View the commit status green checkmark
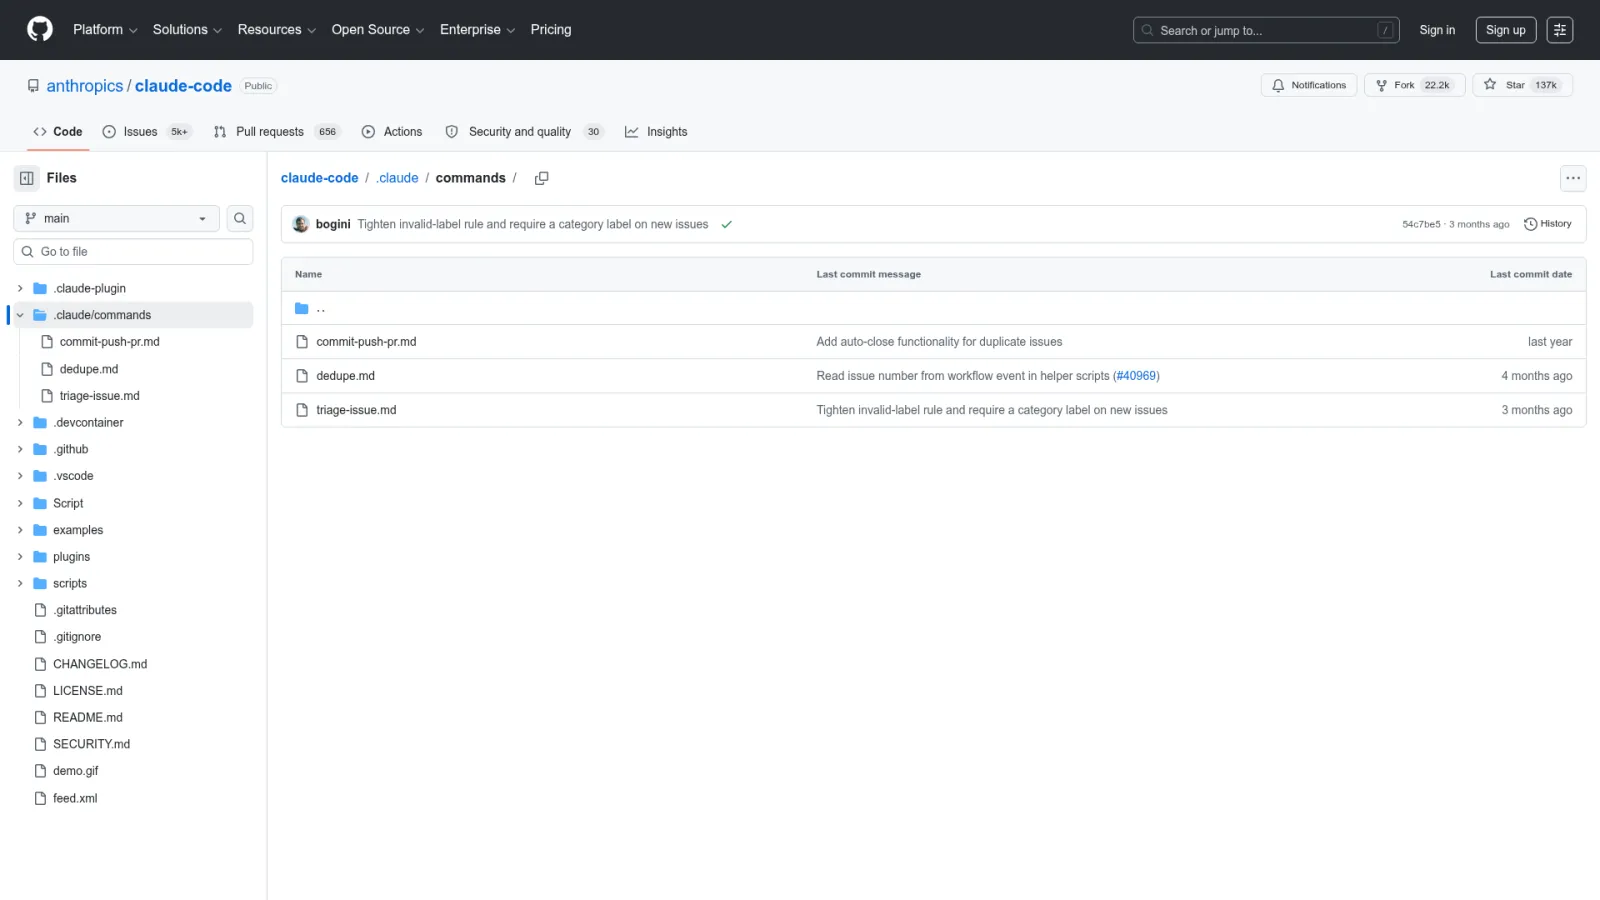1600x900 pixels. click(727, 224)
